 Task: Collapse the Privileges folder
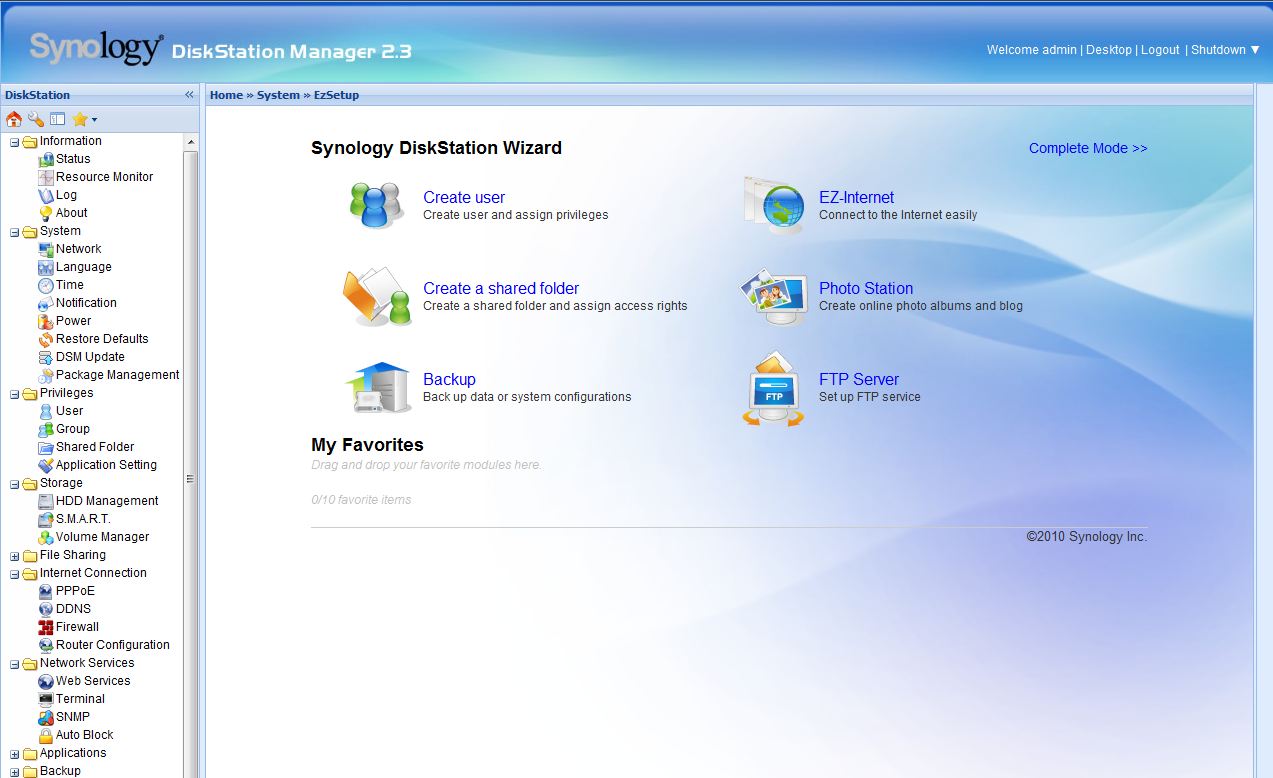14,394
